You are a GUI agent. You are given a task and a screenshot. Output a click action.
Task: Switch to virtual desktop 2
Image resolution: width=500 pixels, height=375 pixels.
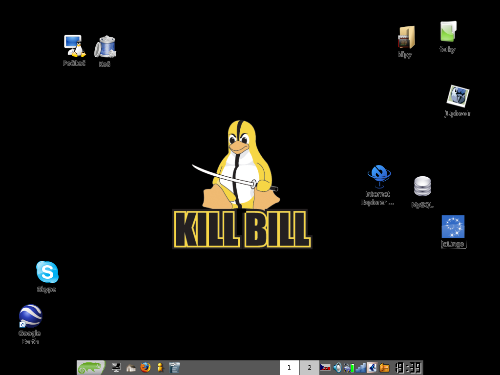point(309,367)
